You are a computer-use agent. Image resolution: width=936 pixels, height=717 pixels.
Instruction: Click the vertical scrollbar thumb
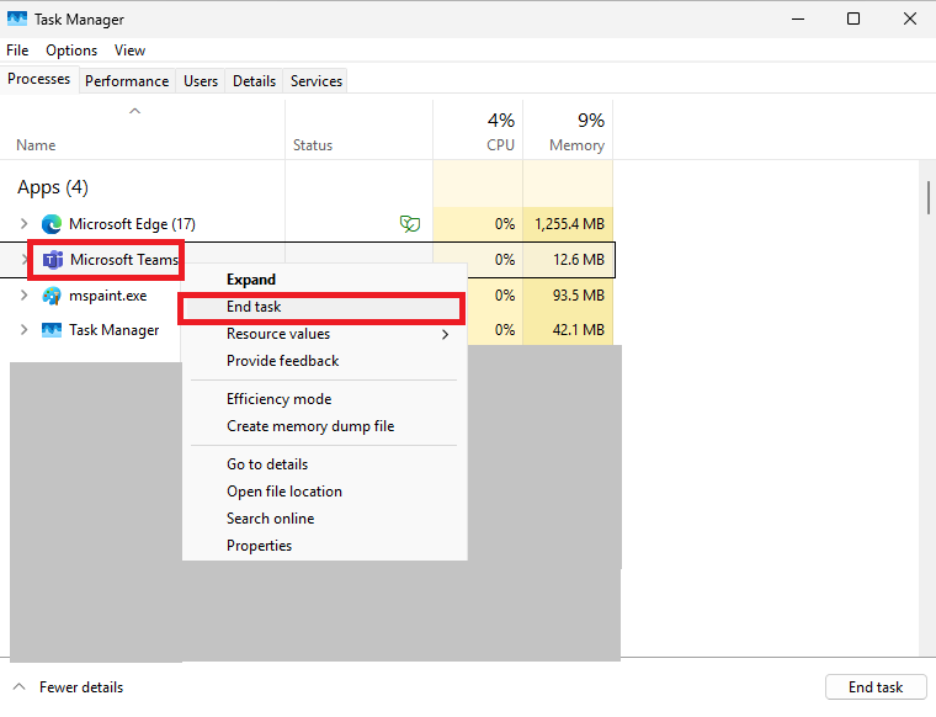[928, 198]
